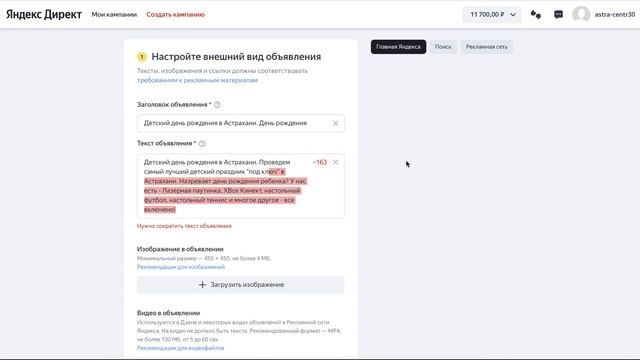Click the Яндекс Директ logo
This screenshot has width=640, height=360.
(44, 14)
